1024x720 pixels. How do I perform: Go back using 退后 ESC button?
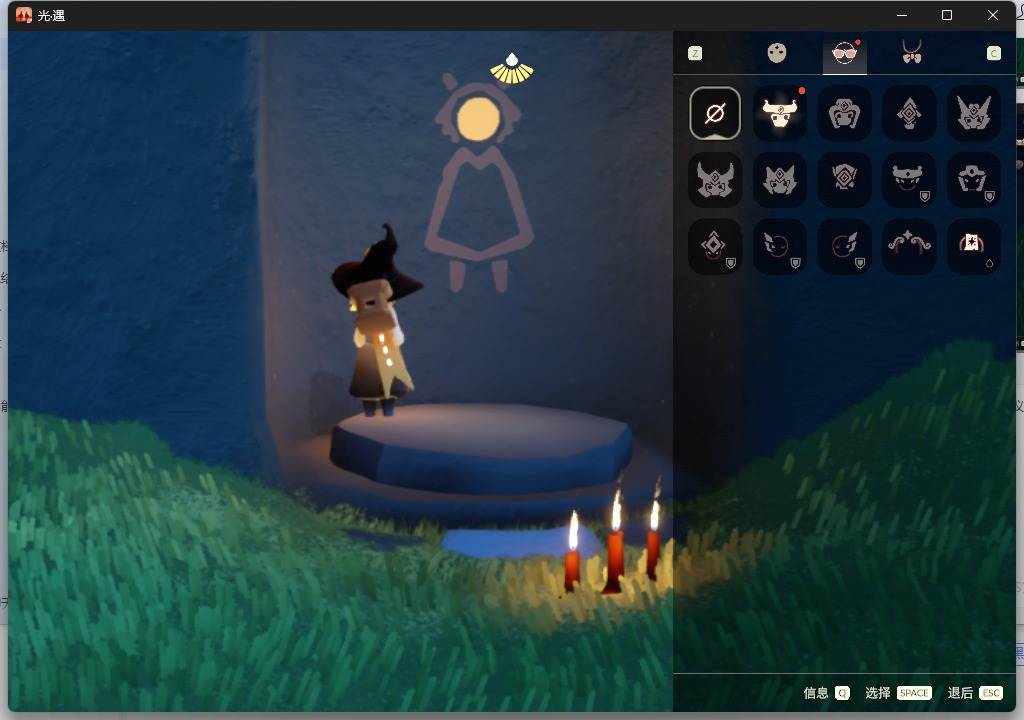point(974,693)
